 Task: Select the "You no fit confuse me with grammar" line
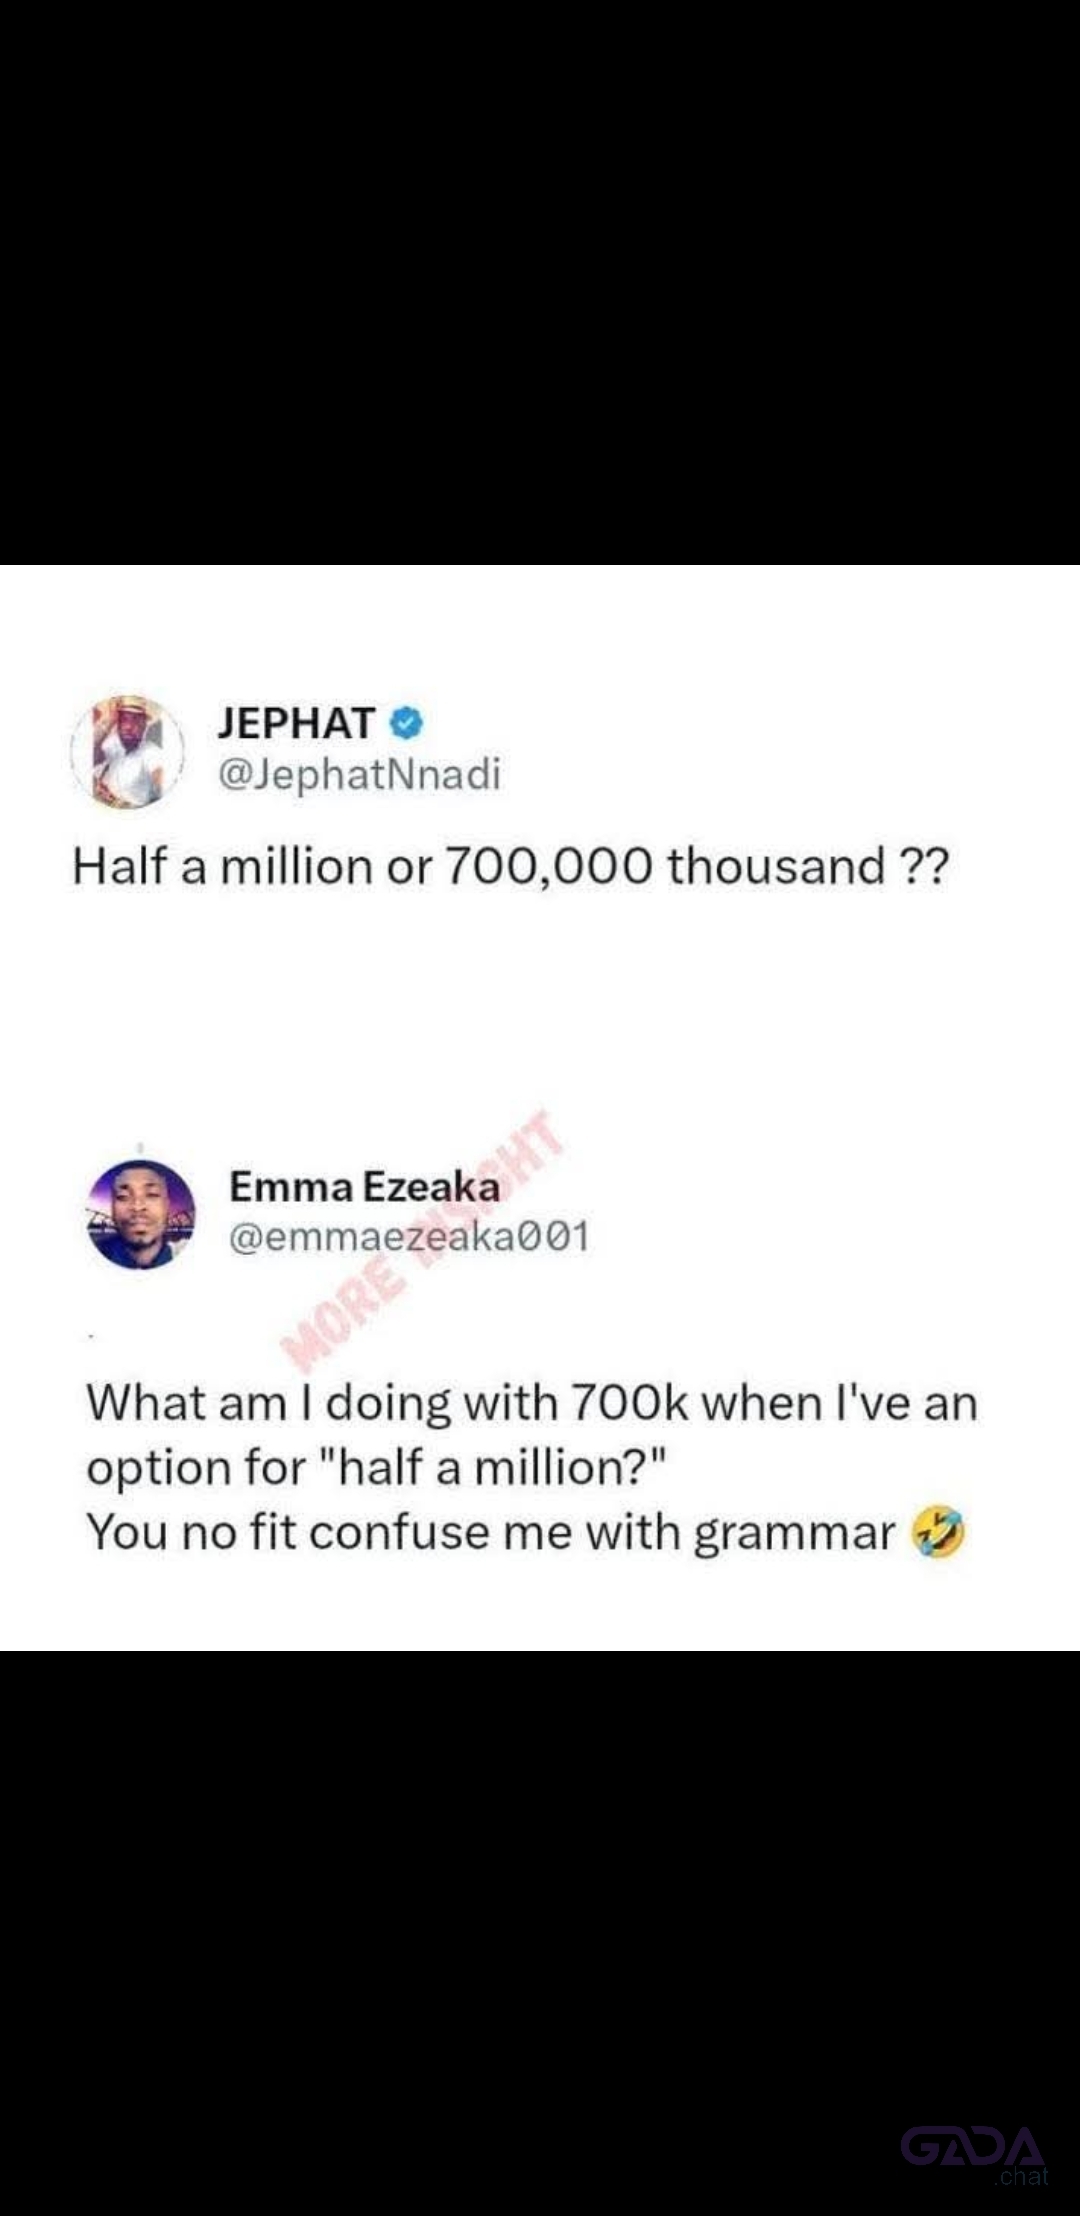tap(490, 1533)
